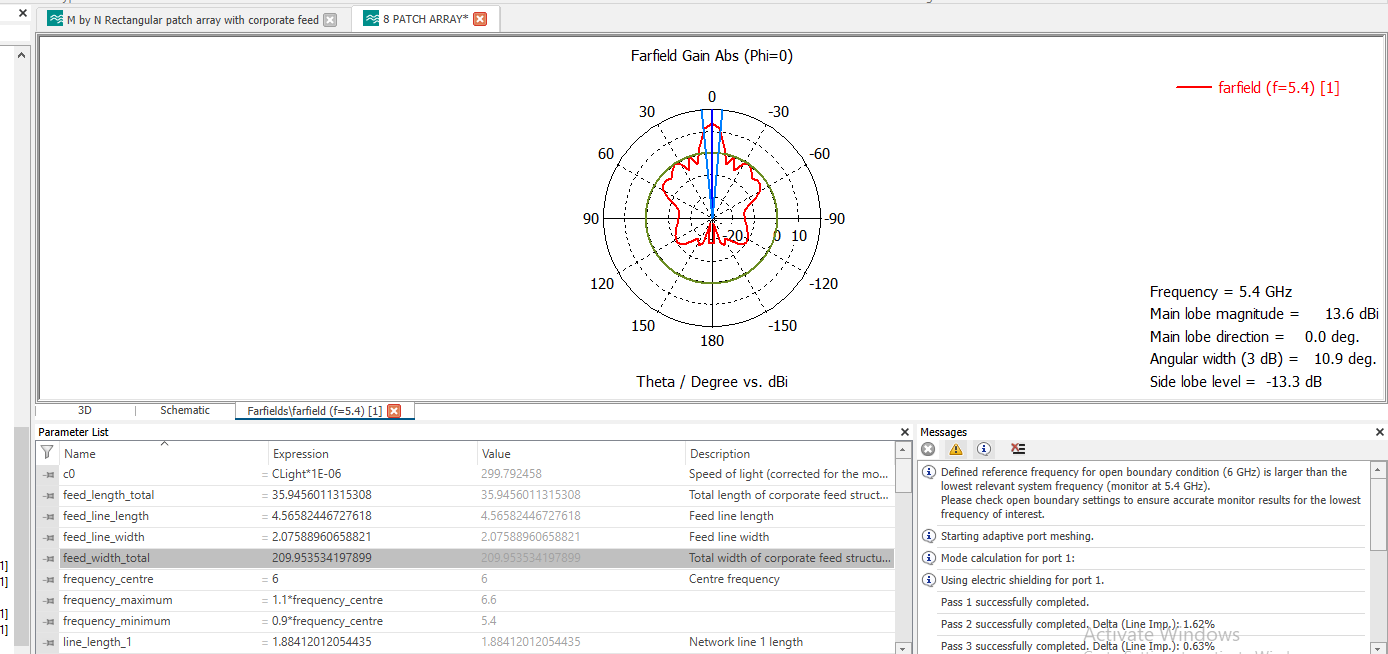Click the error filter icon in Messages
Image resolution: width=1388 pixels, height=654 pixels.
point(928,449)
